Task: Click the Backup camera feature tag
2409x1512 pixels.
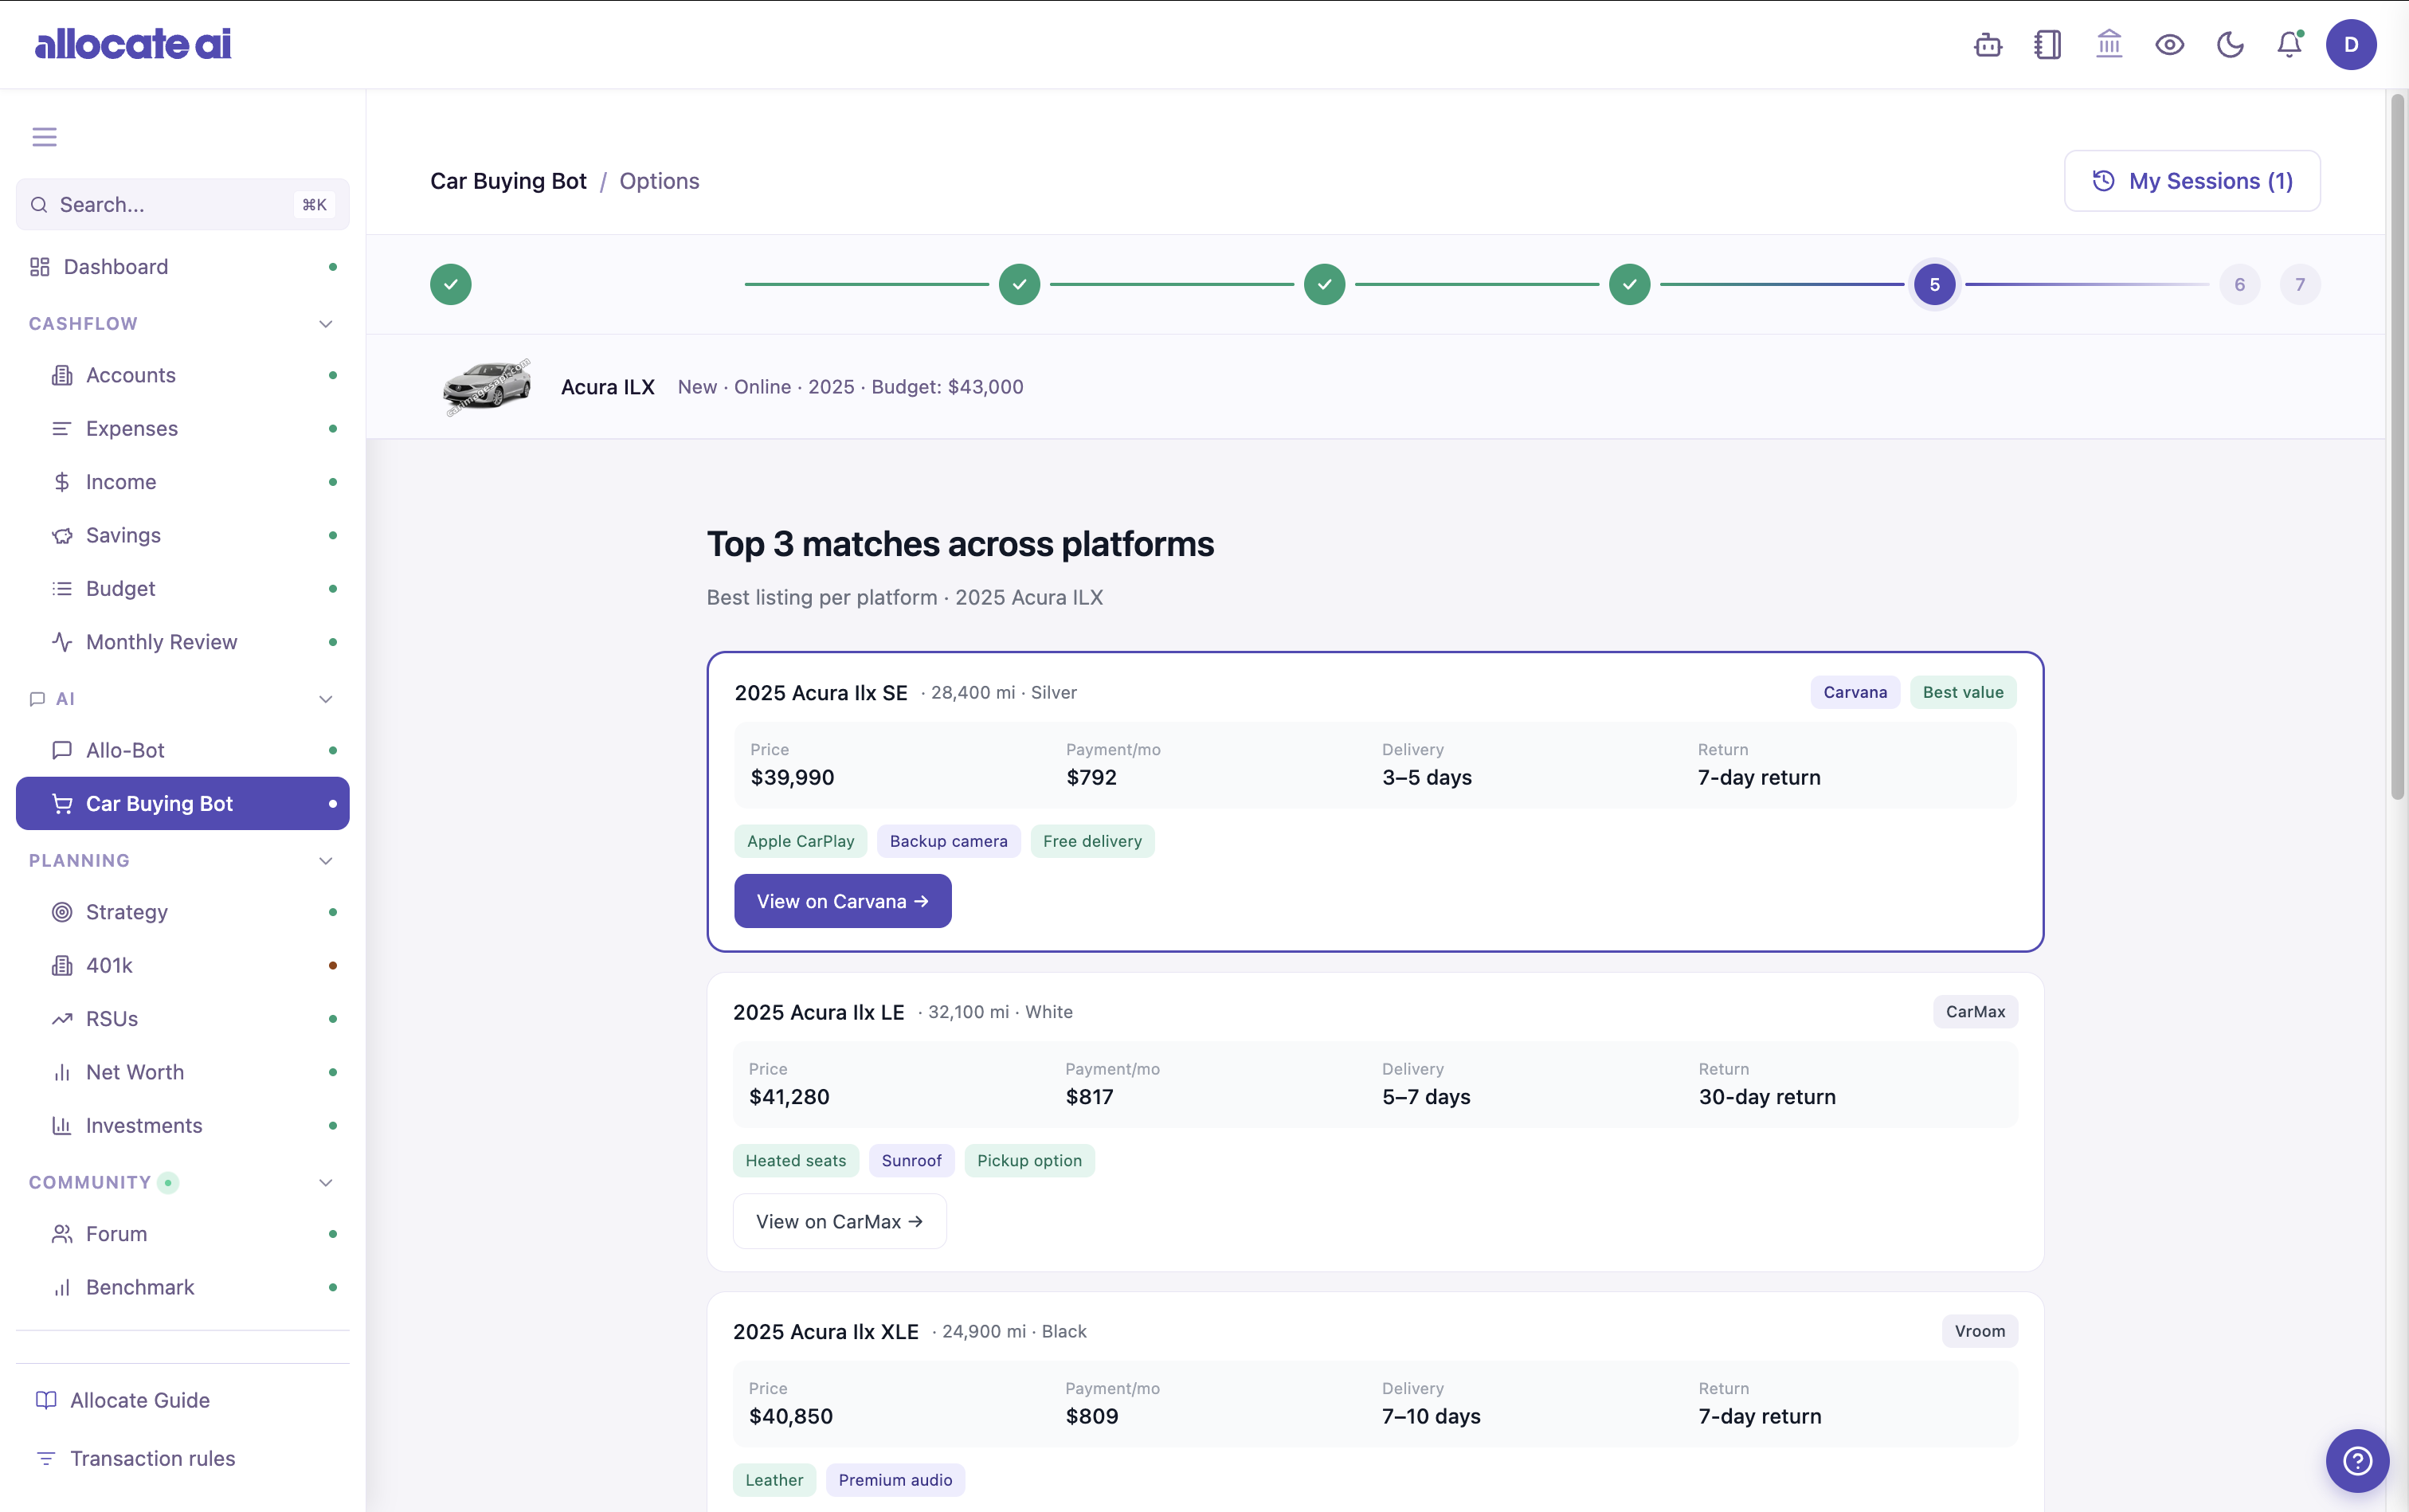Action: 949,842
